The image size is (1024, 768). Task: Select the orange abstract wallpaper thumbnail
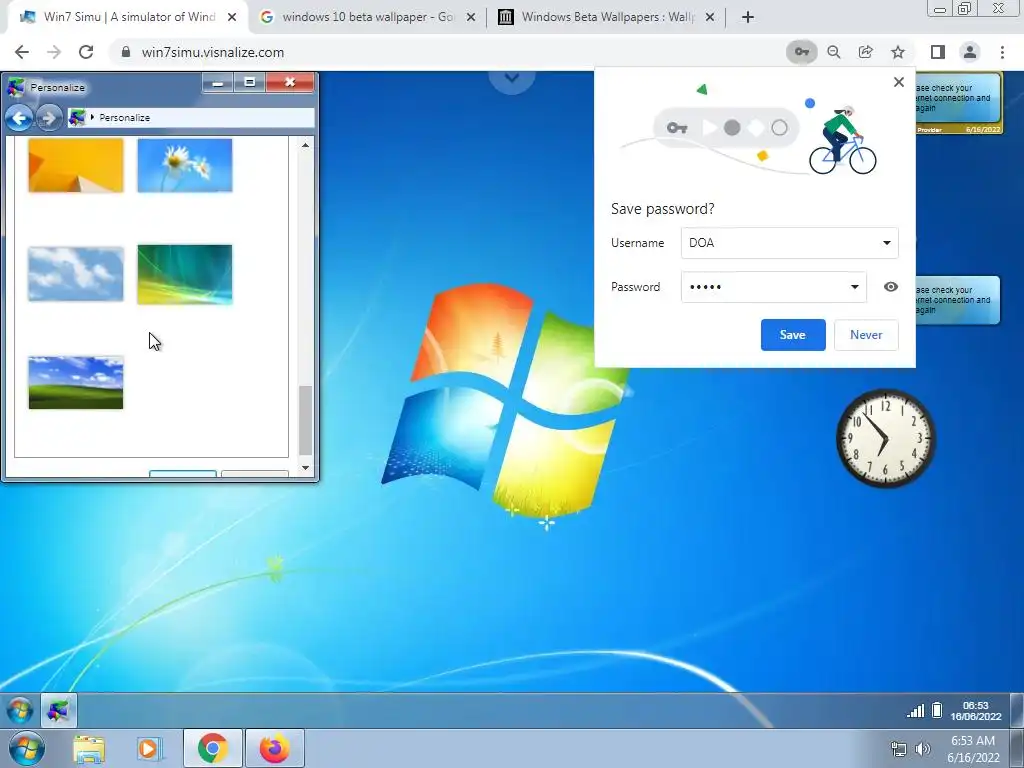(x=76, y=165)
